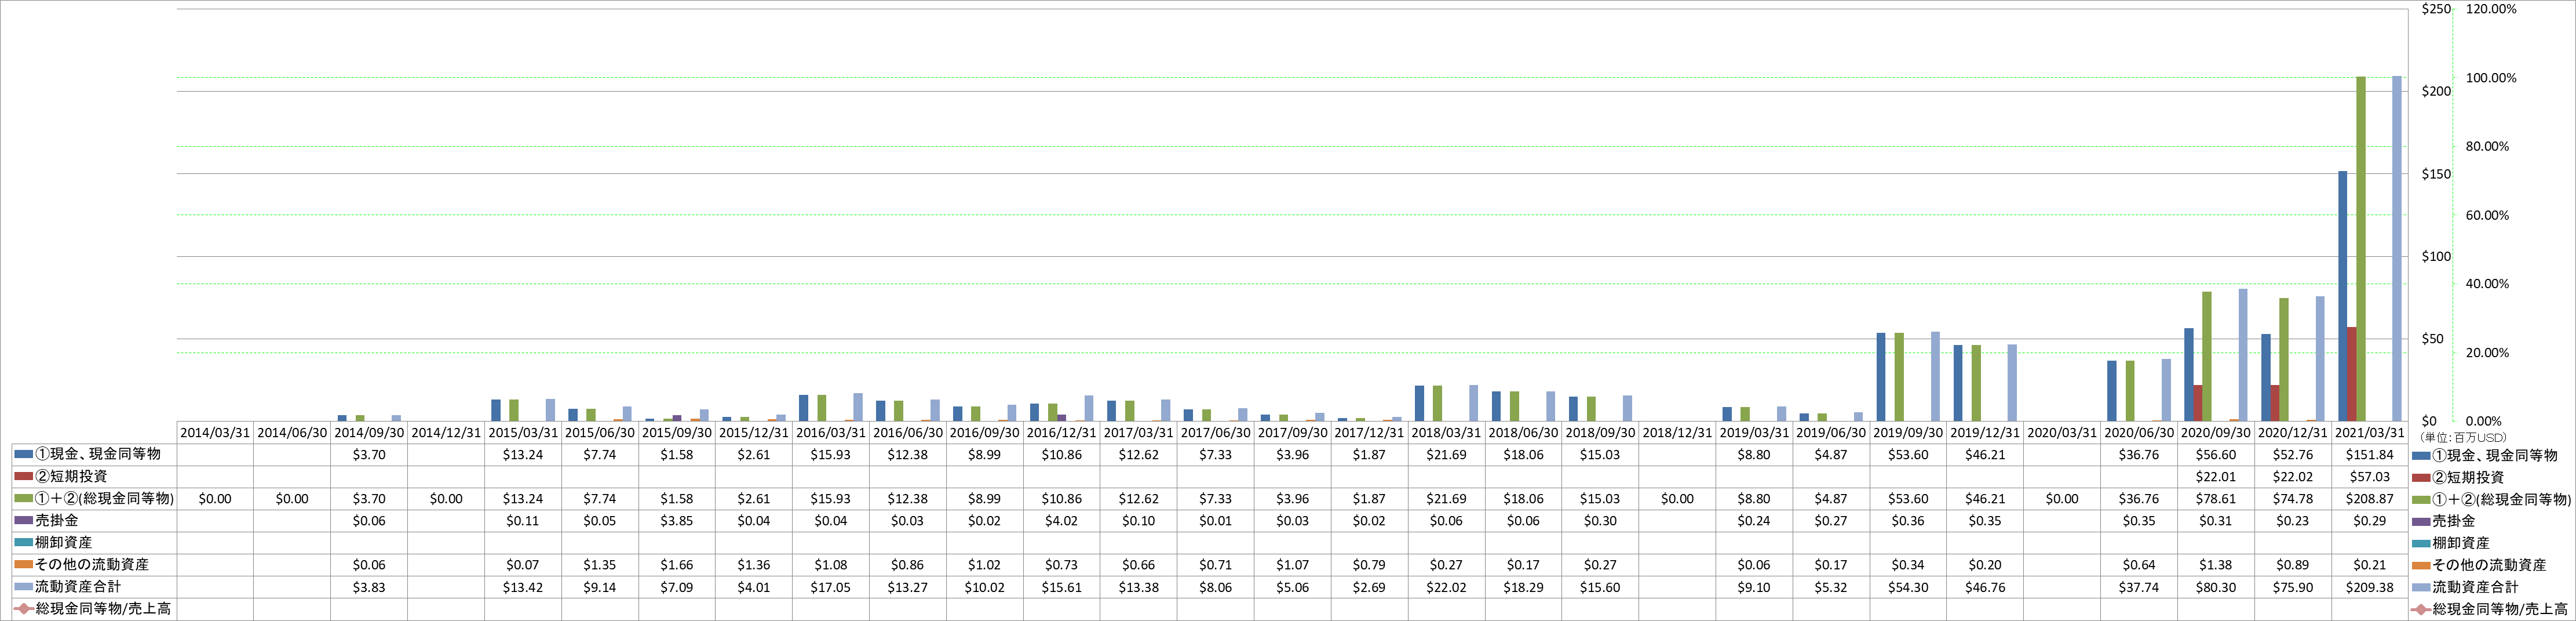The image size is (2576, 621).
Task: Select right-side legend entry 総現金同等物/売上高
Action: click(2489, 609)
